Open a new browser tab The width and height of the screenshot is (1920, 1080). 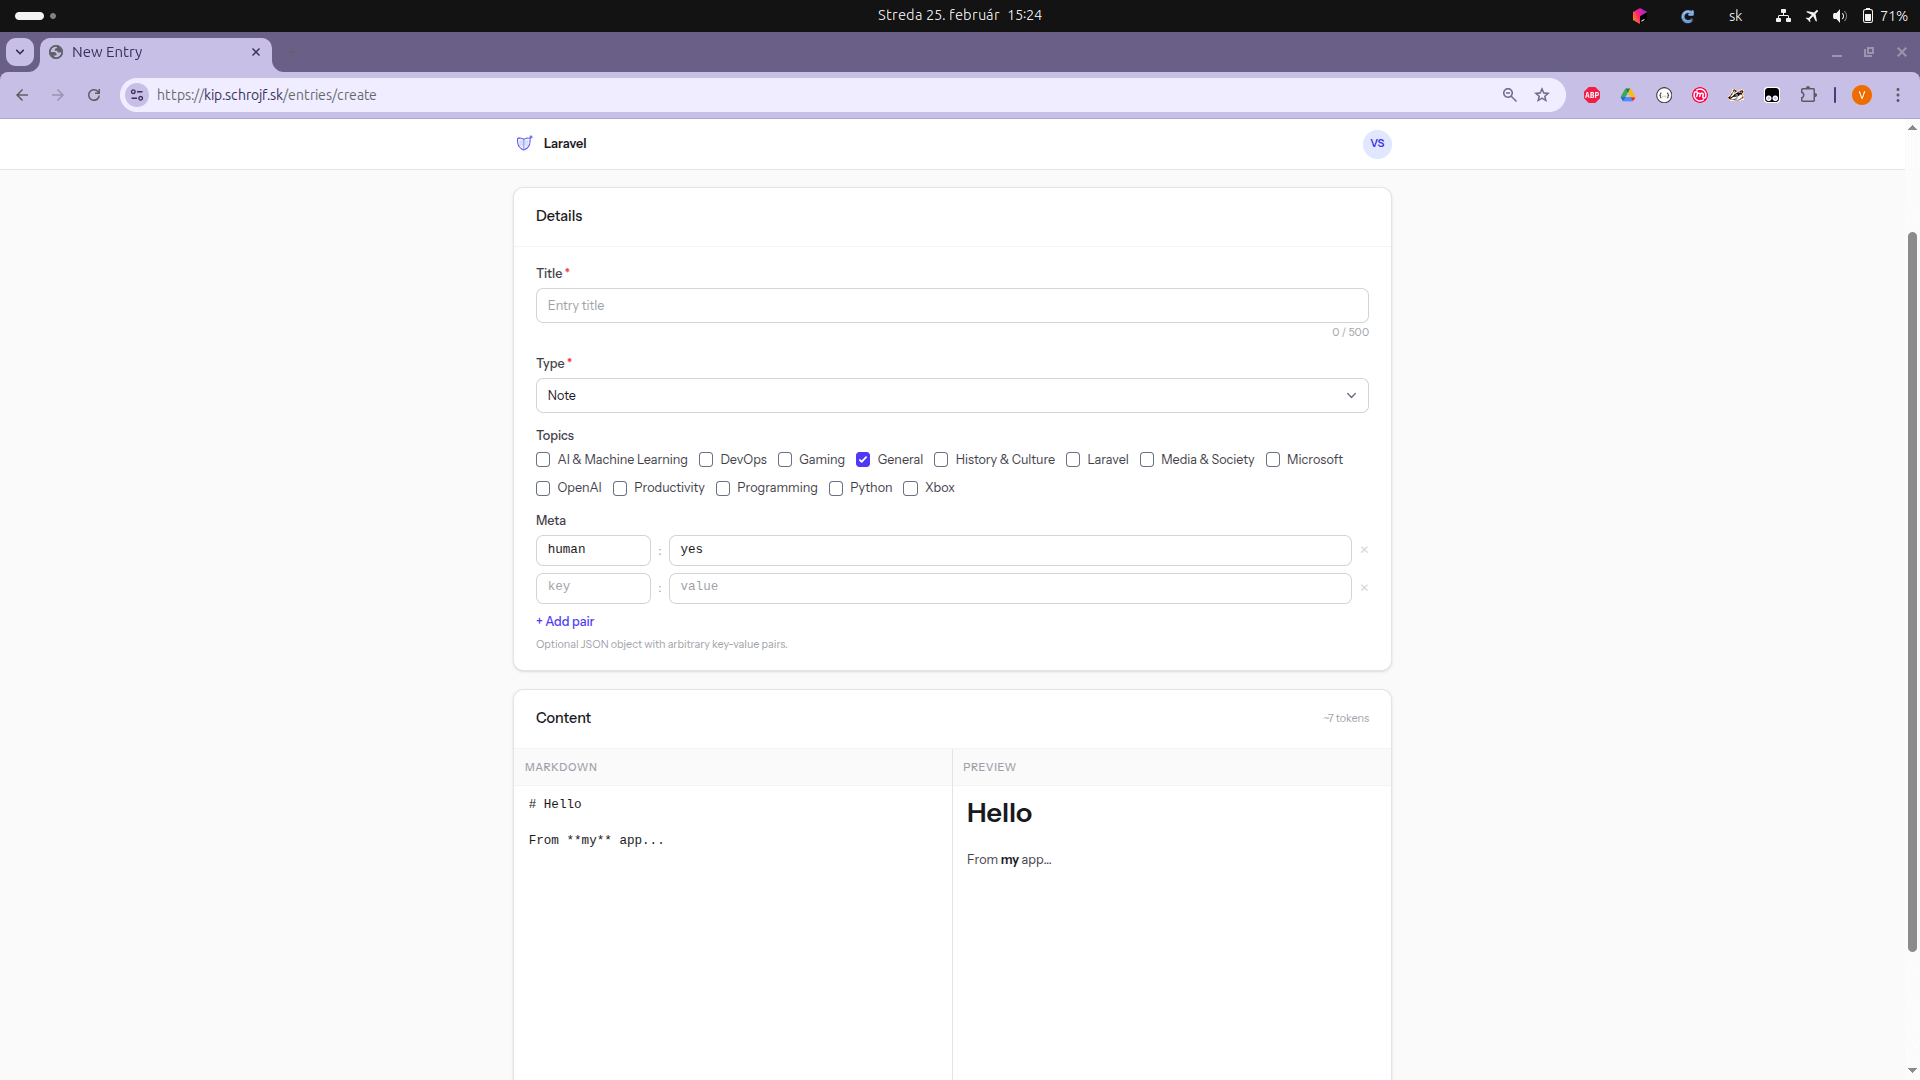pyautogui.click(x=292, y=52)
